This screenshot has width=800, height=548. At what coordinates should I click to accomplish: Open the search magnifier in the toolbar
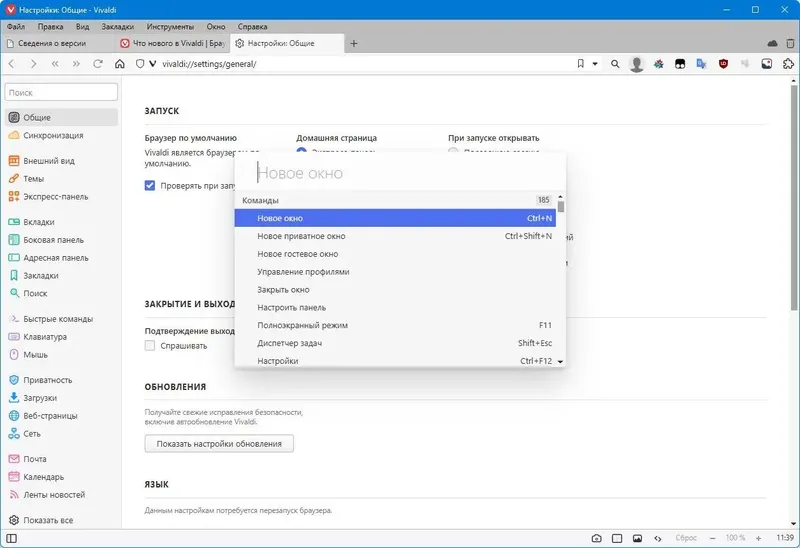615,64
